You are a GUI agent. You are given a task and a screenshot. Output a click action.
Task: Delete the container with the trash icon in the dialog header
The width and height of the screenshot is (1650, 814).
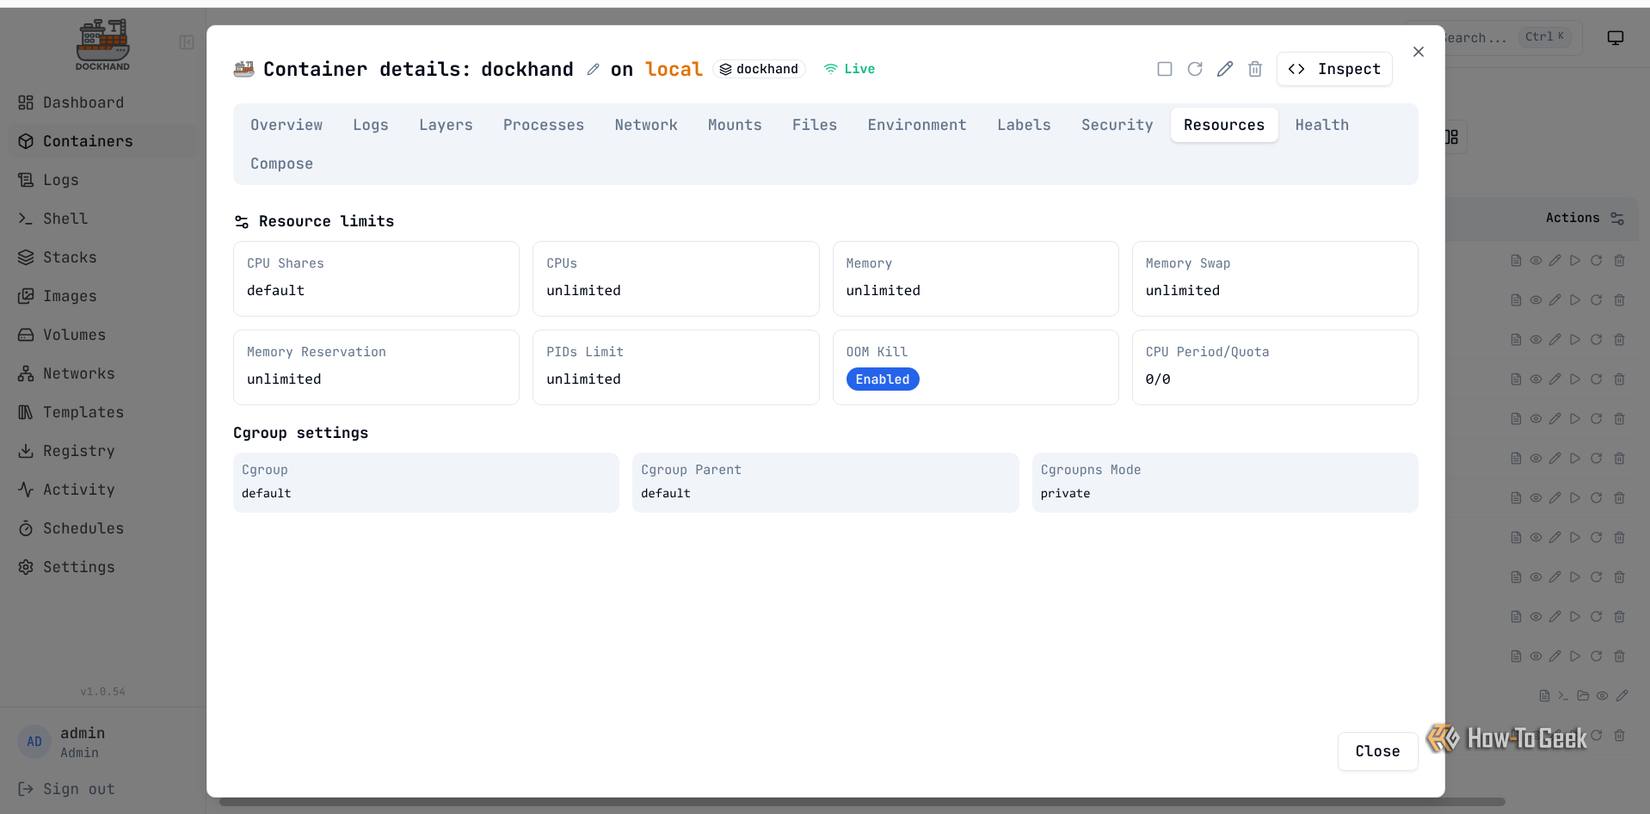pos(1255,69)
